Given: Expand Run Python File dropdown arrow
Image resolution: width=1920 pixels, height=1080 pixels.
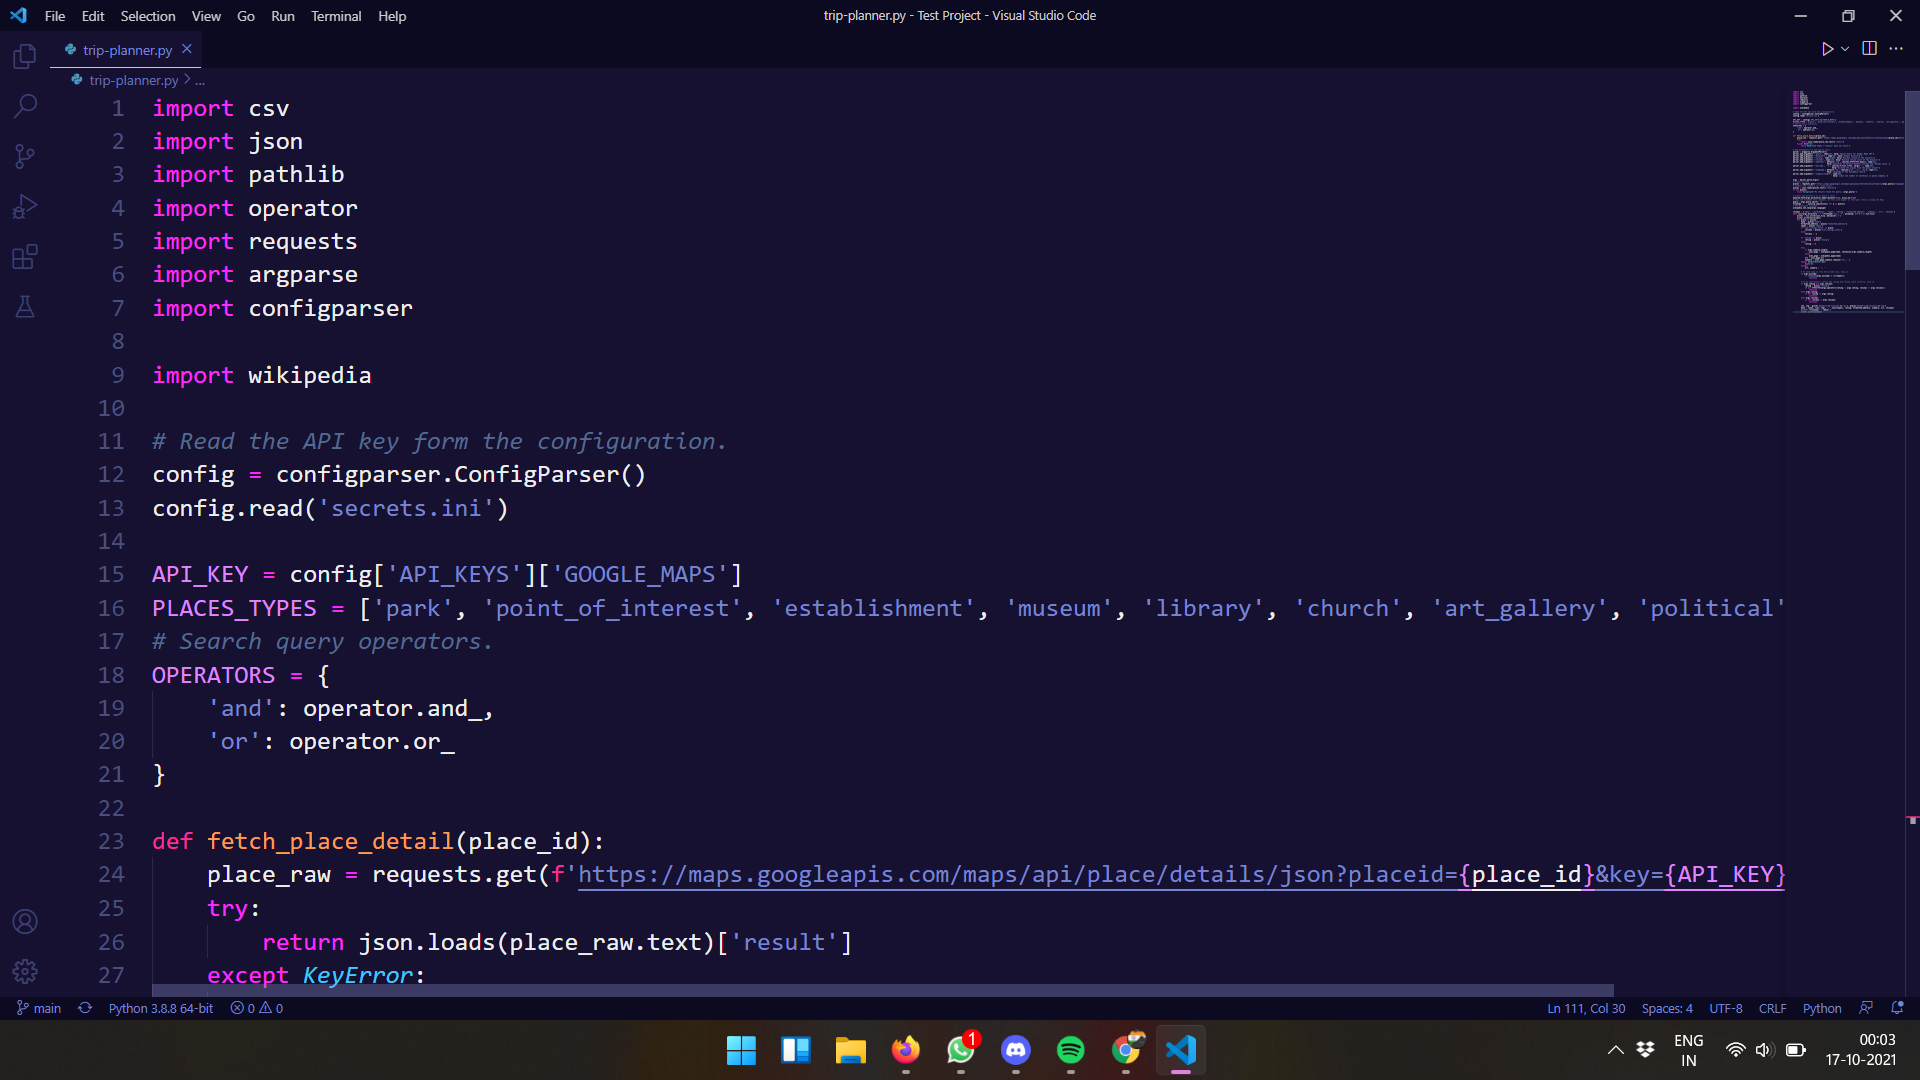Looking at the screenshot, I should point(1845,49).
